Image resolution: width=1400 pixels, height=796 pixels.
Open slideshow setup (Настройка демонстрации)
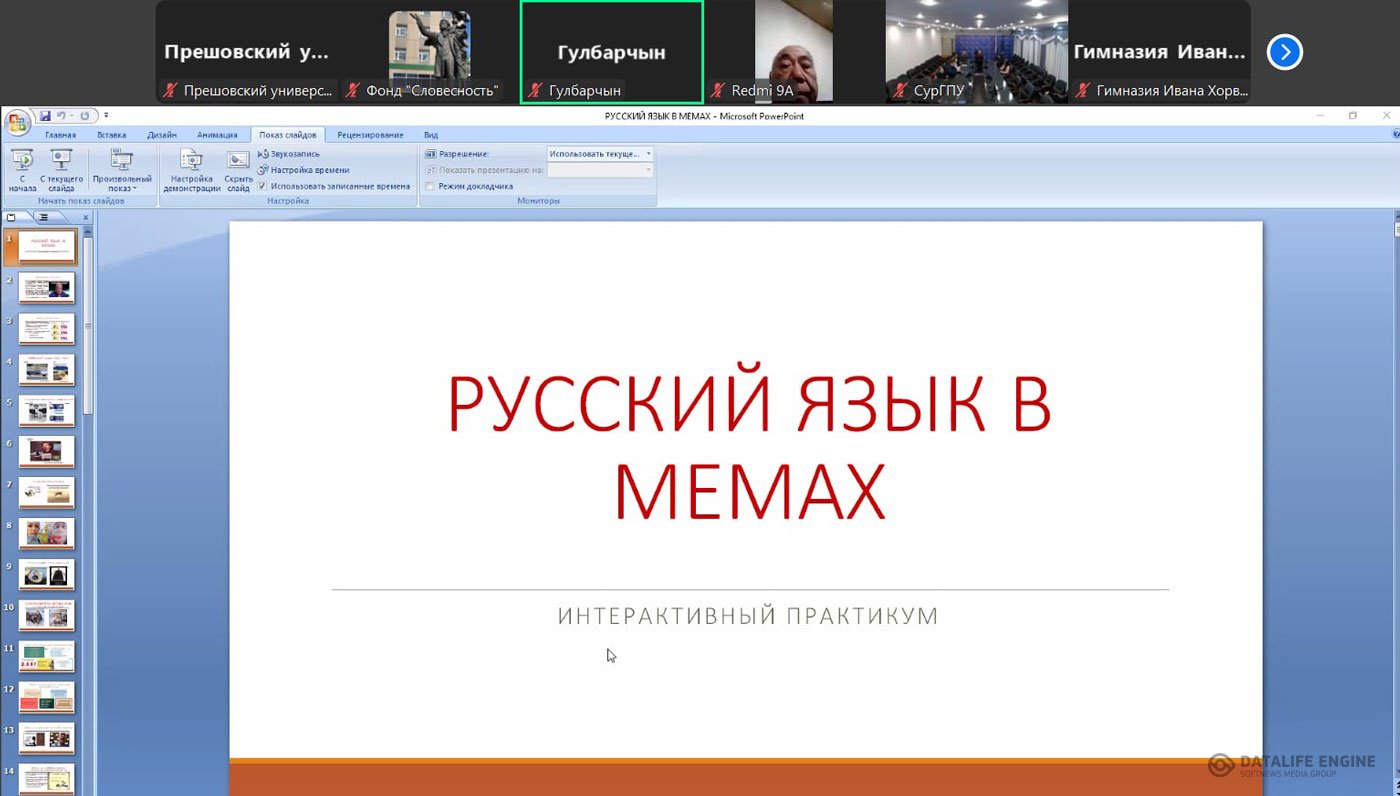click(191, 170)
